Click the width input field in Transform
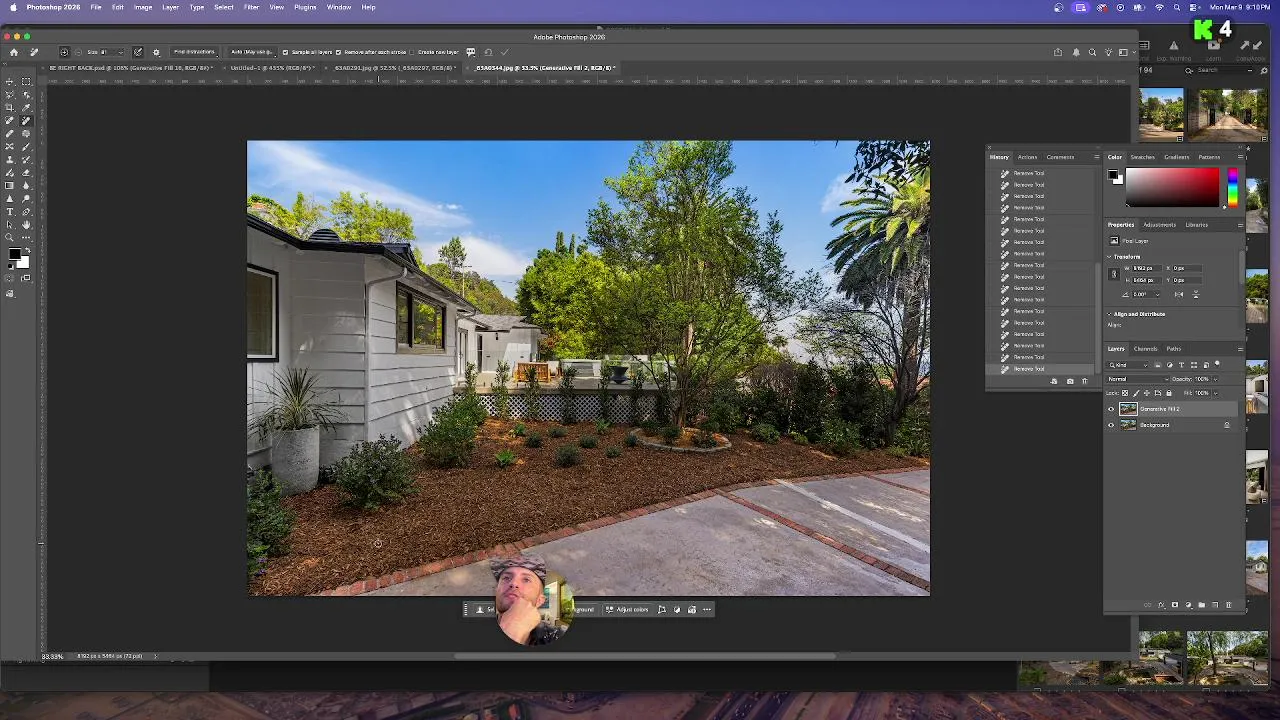Image resolution: width=1280 pixels, height=720 pixels. click(x=1147, y=268)
